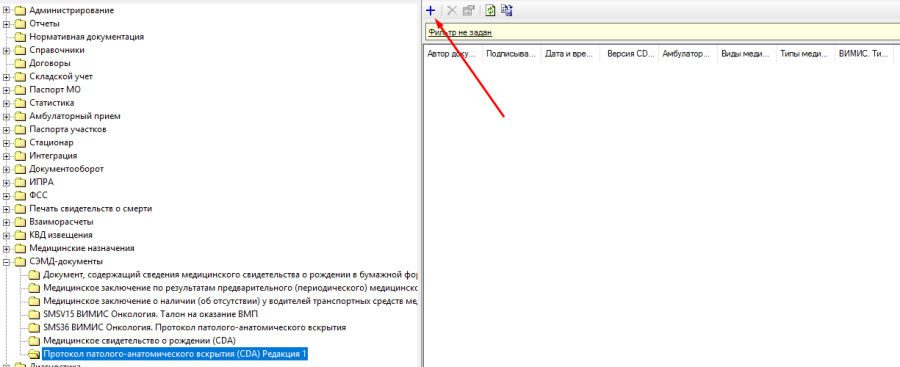Expand the Справочники folder node
900x367 pixels.
point(6,50)
